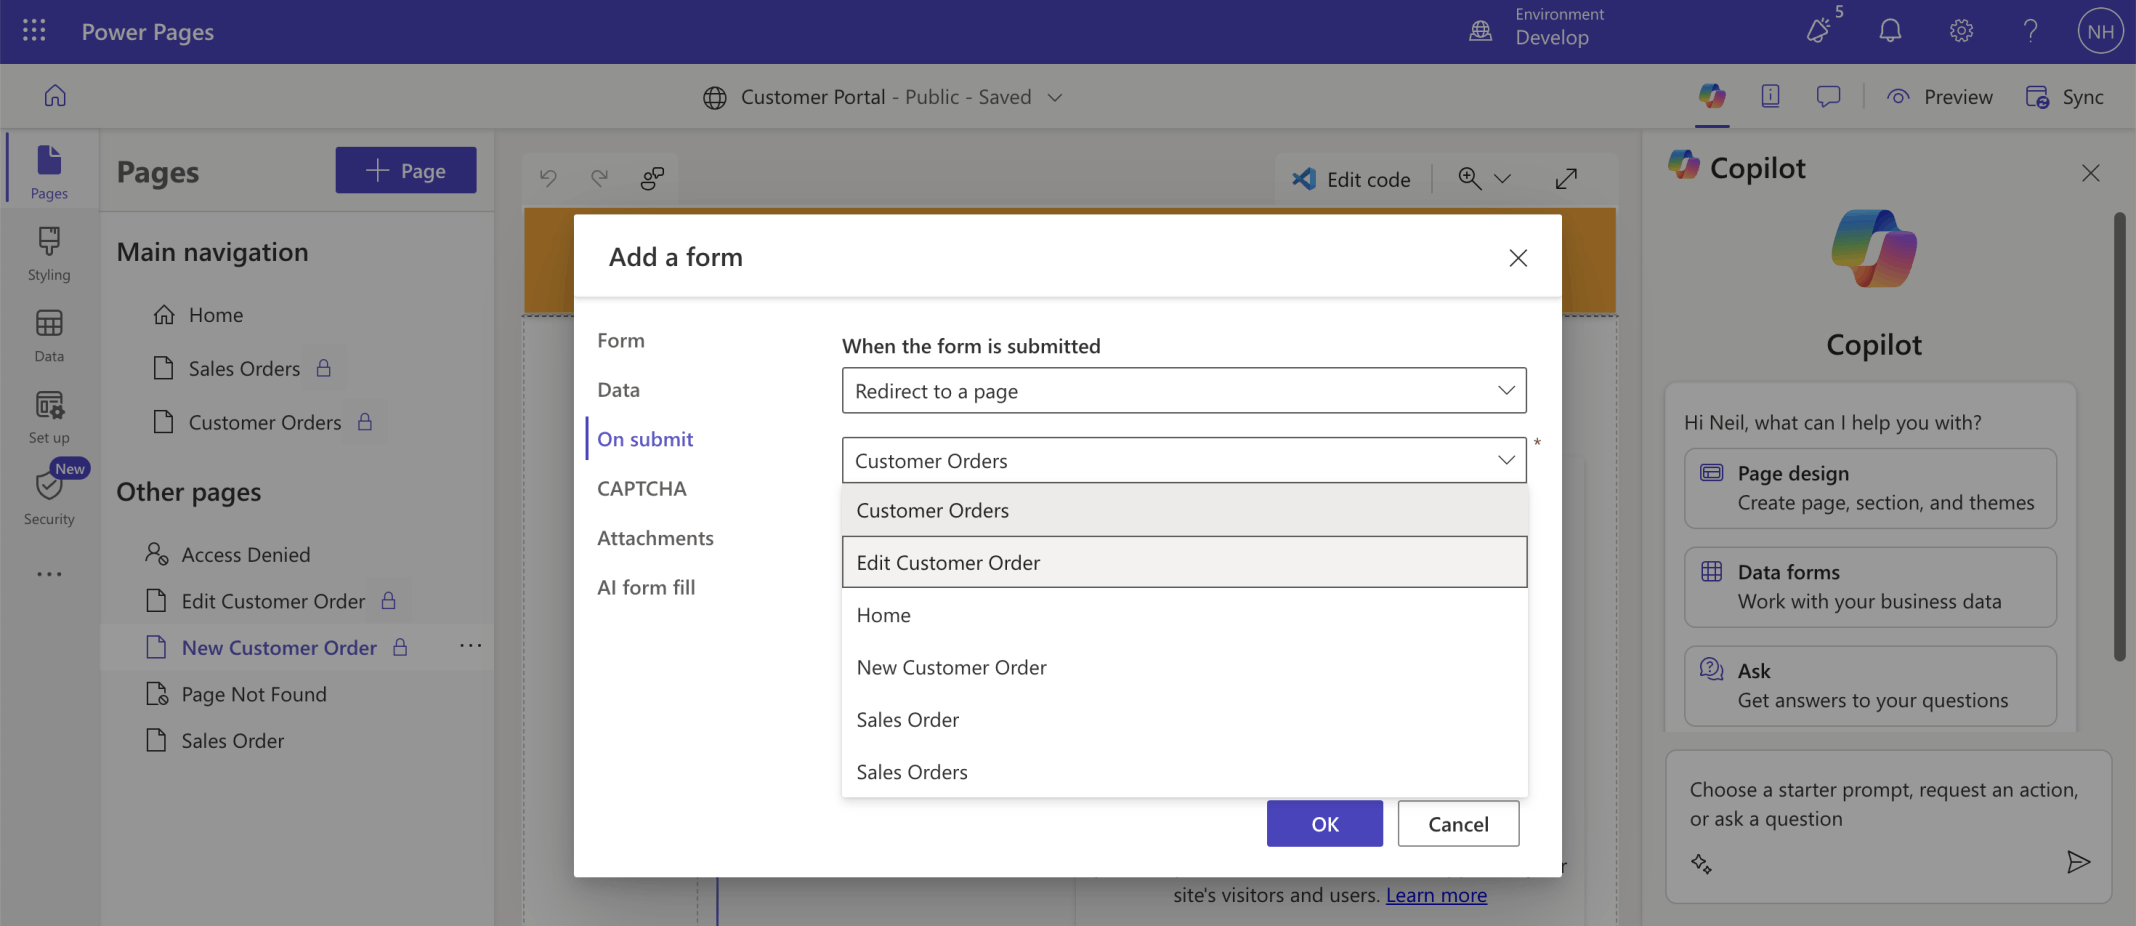Choose Sales Orders redirect page option
Viewport: 2136px width, 926px height.
(x=912, y=772)
